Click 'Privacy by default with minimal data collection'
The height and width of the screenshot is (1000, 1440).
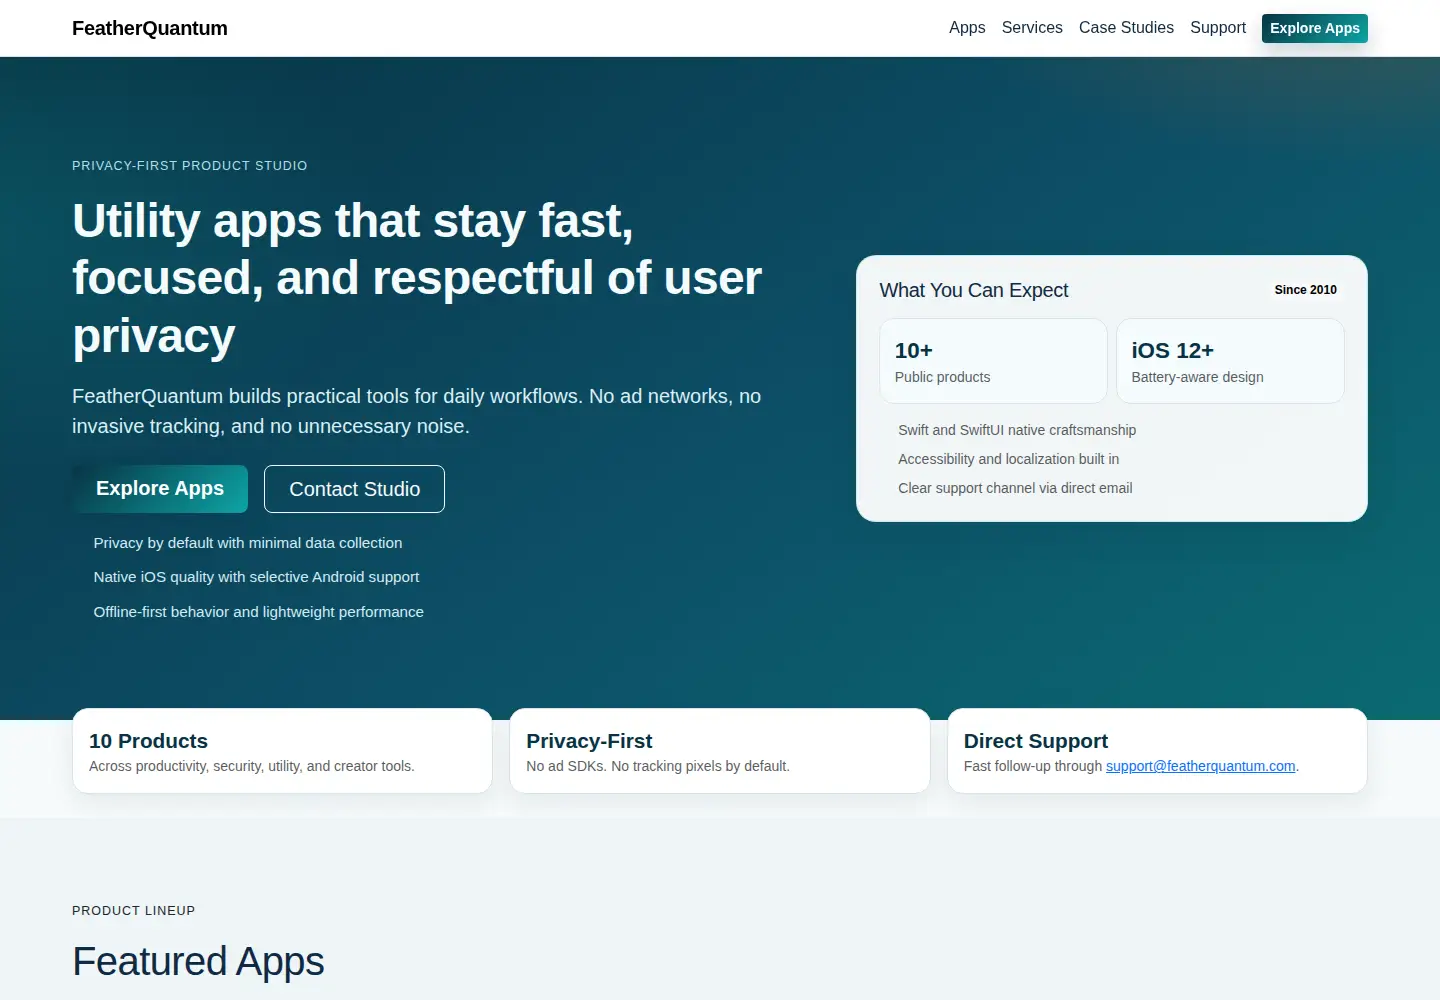pyautogui.click(x=248, y=543)
